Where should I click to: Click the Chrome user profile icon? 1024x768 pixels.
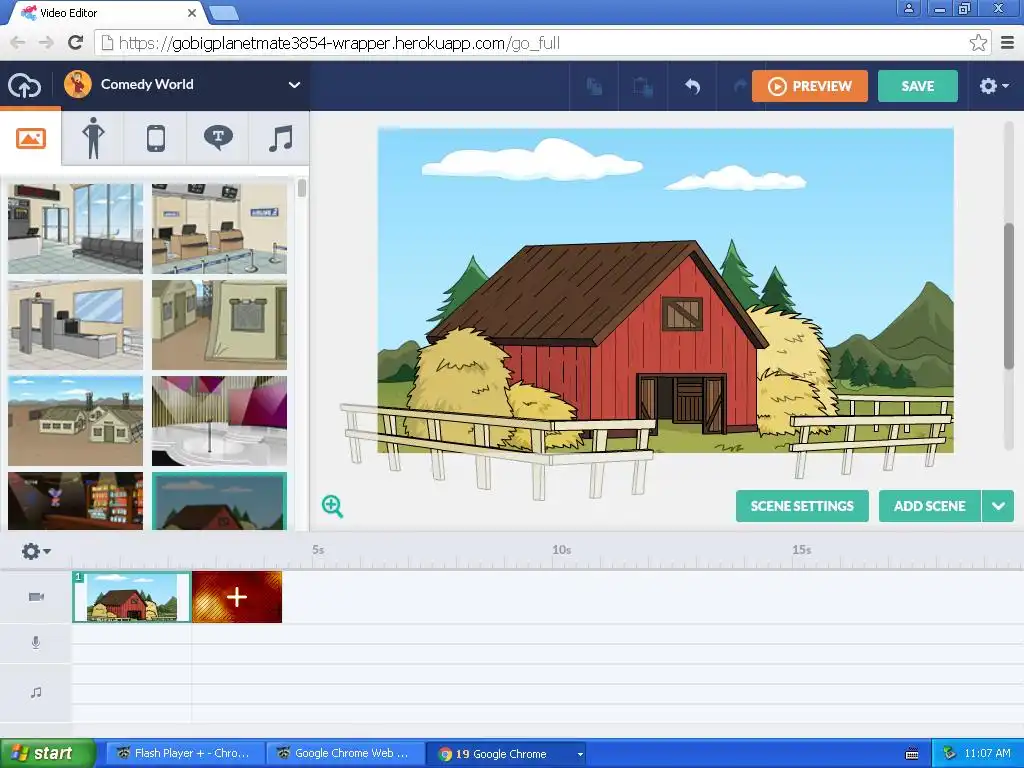[908, 8]
